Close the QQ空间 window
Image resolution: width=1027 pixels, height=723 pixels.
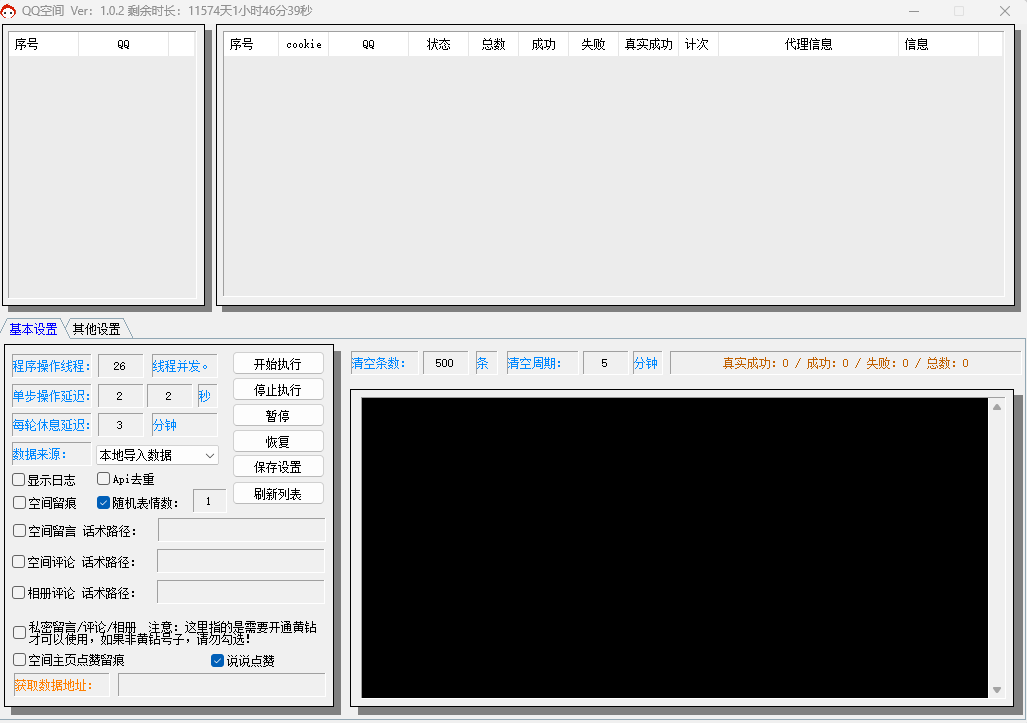pyautogui.click(x=1005, y=11)
